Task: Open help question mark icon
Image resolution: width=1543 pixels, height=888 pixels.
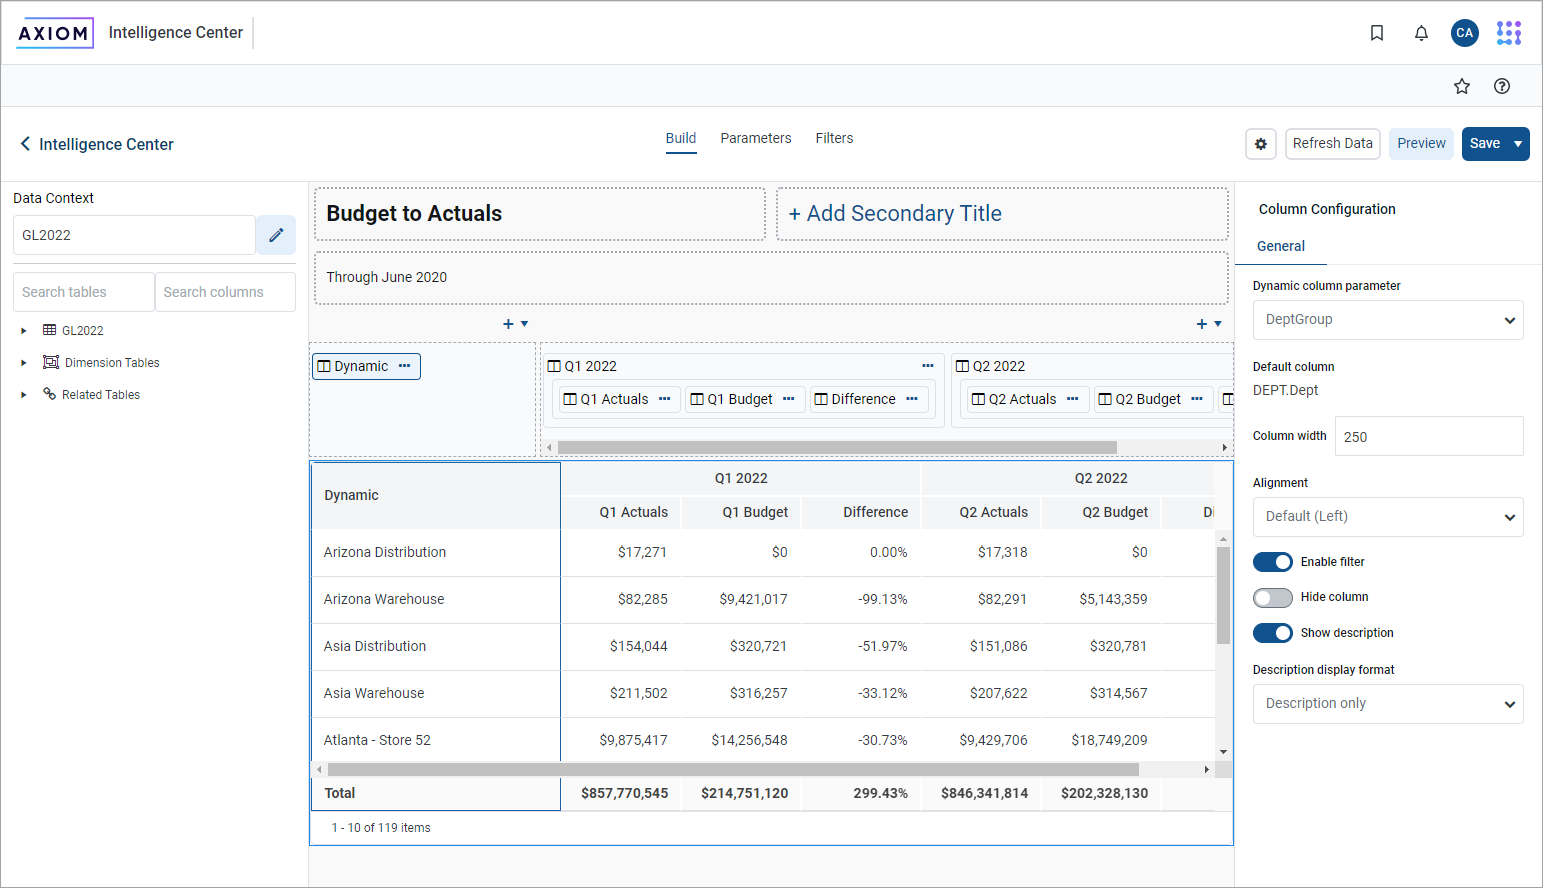Action: [x=1502, y=86]
